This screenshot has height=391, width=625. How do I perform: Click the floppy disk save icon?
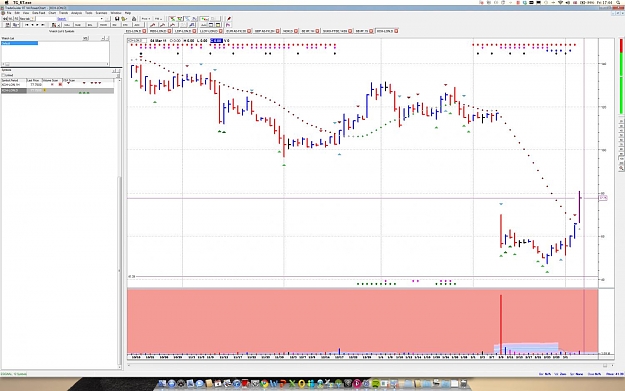pyautogui.click(x=117, y=19)
